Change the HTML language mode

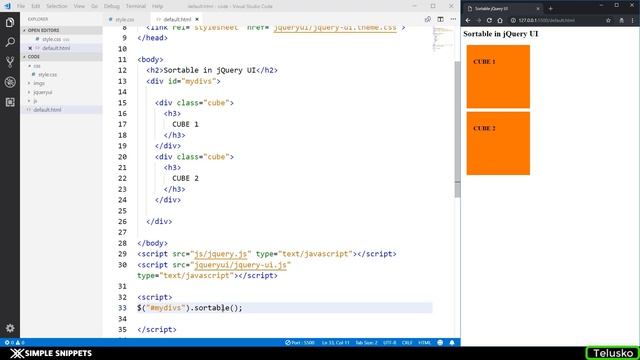tap(424, 342)
